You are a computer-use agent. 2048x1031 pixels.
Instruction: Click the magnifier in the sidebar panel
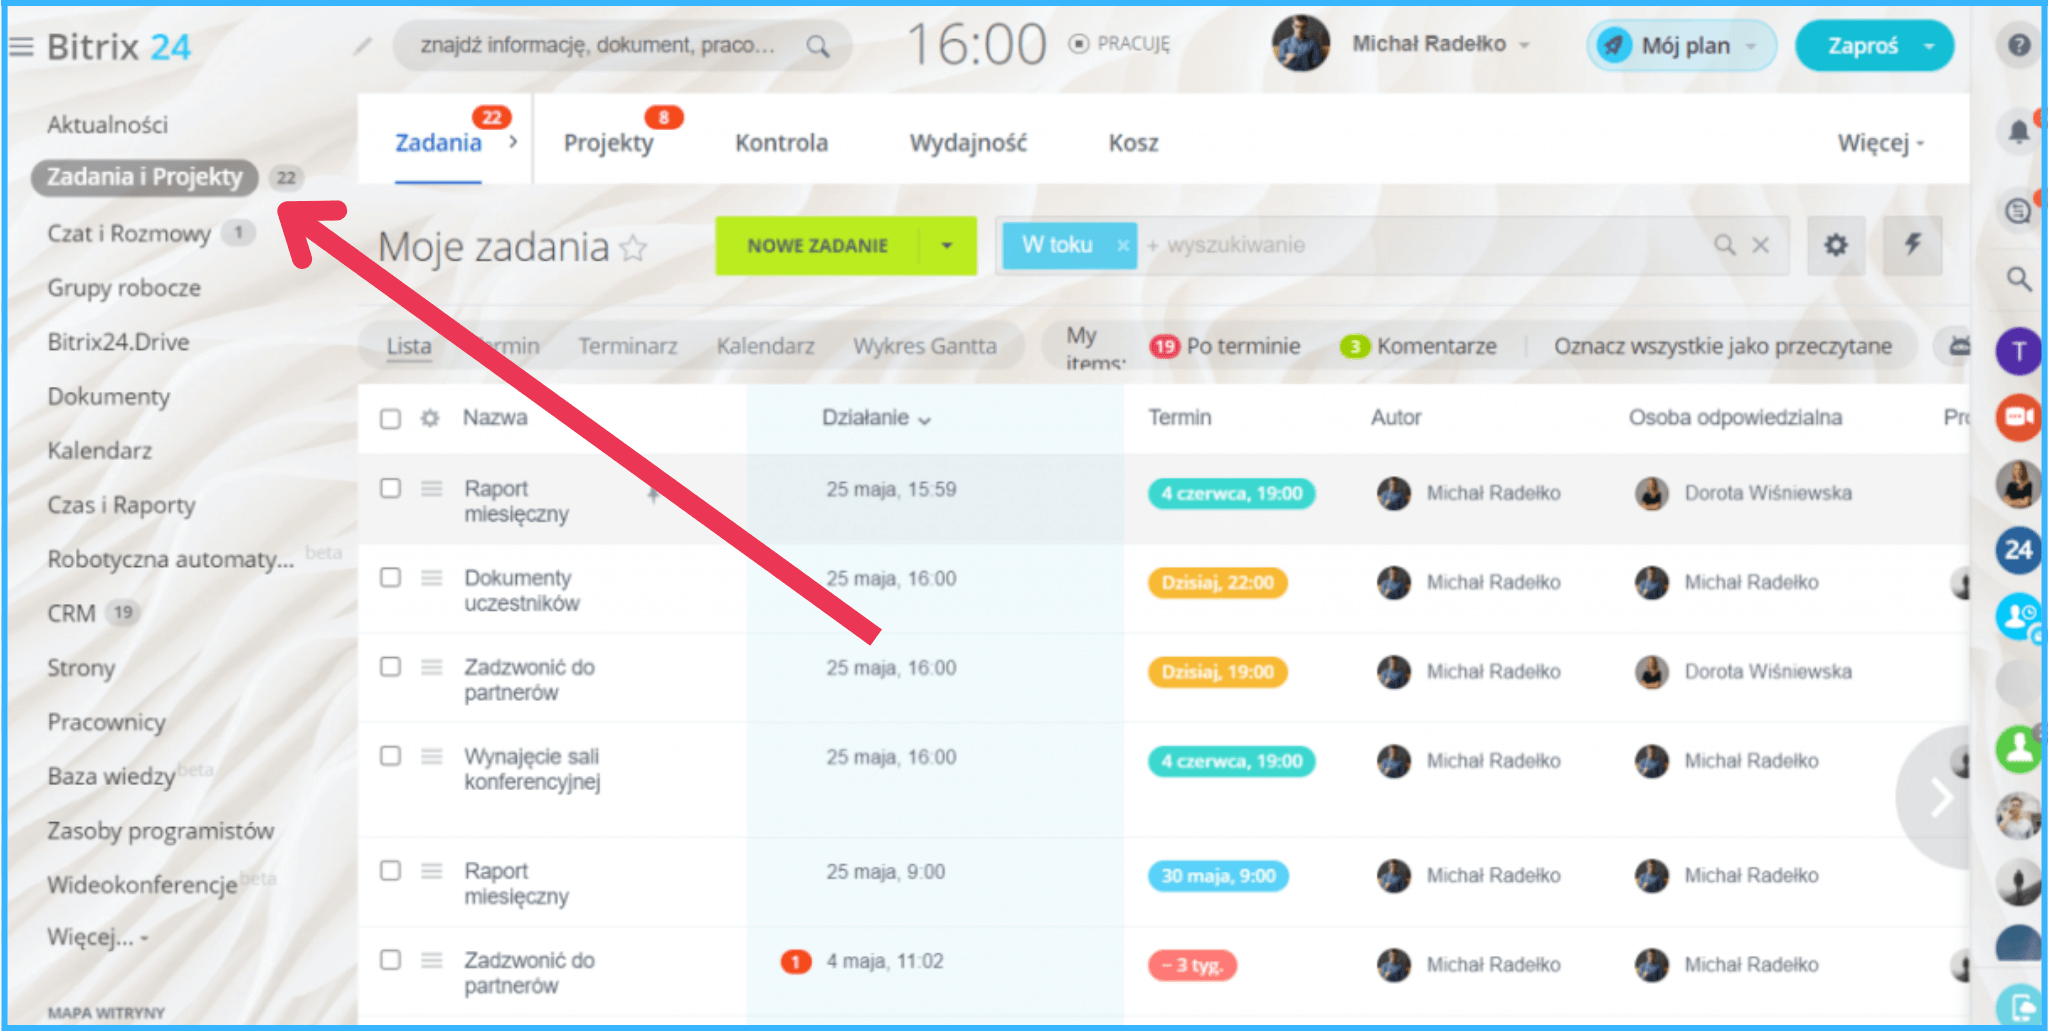pos(2019,280)
